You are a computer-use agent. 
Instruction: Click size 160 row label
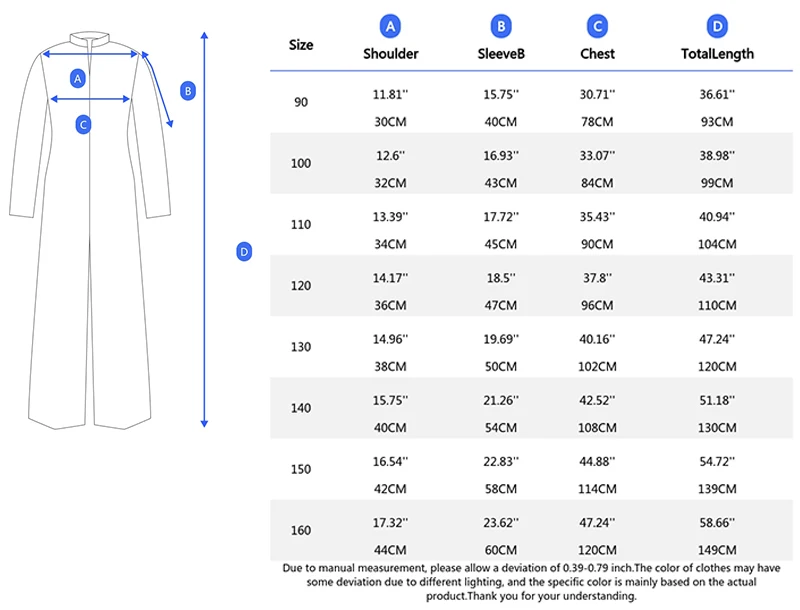pyautogui.click(x=301, y=530)
